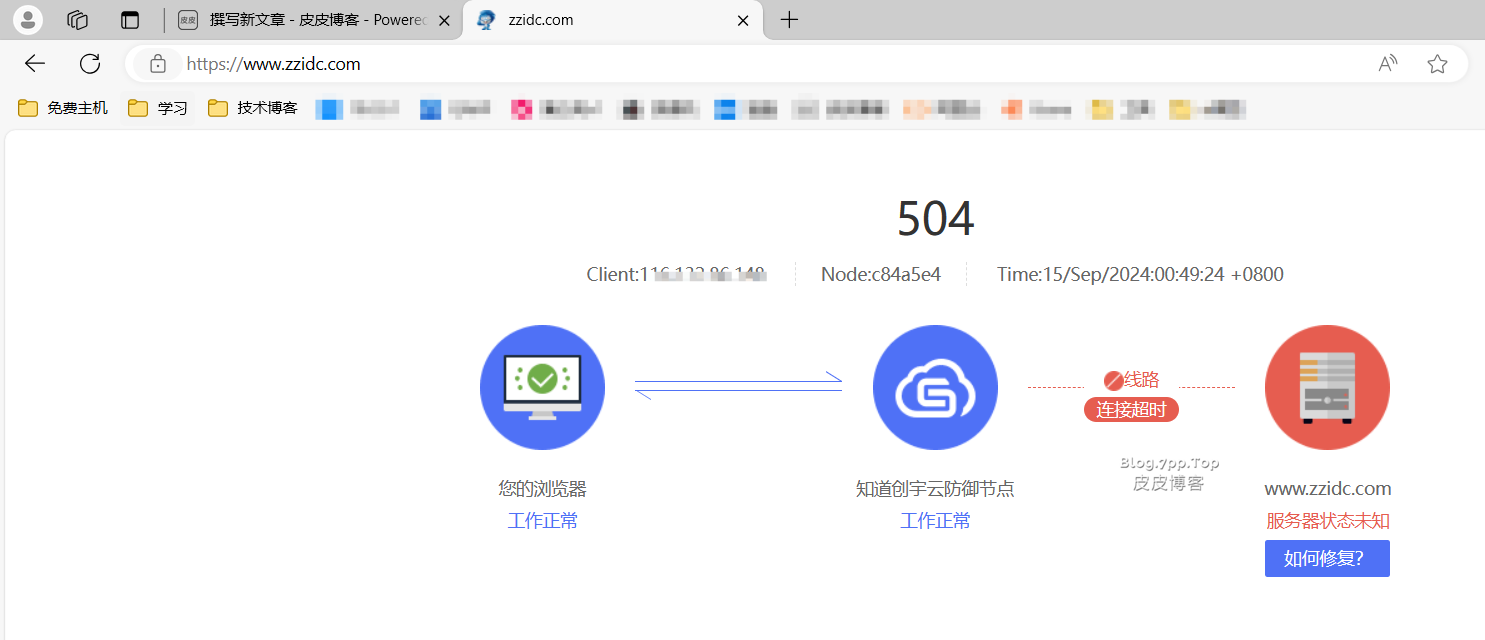Start Read Aloud icon in address bar
The width and height of the screenshot is (1485, 640).
click(x=1388, y=64)
